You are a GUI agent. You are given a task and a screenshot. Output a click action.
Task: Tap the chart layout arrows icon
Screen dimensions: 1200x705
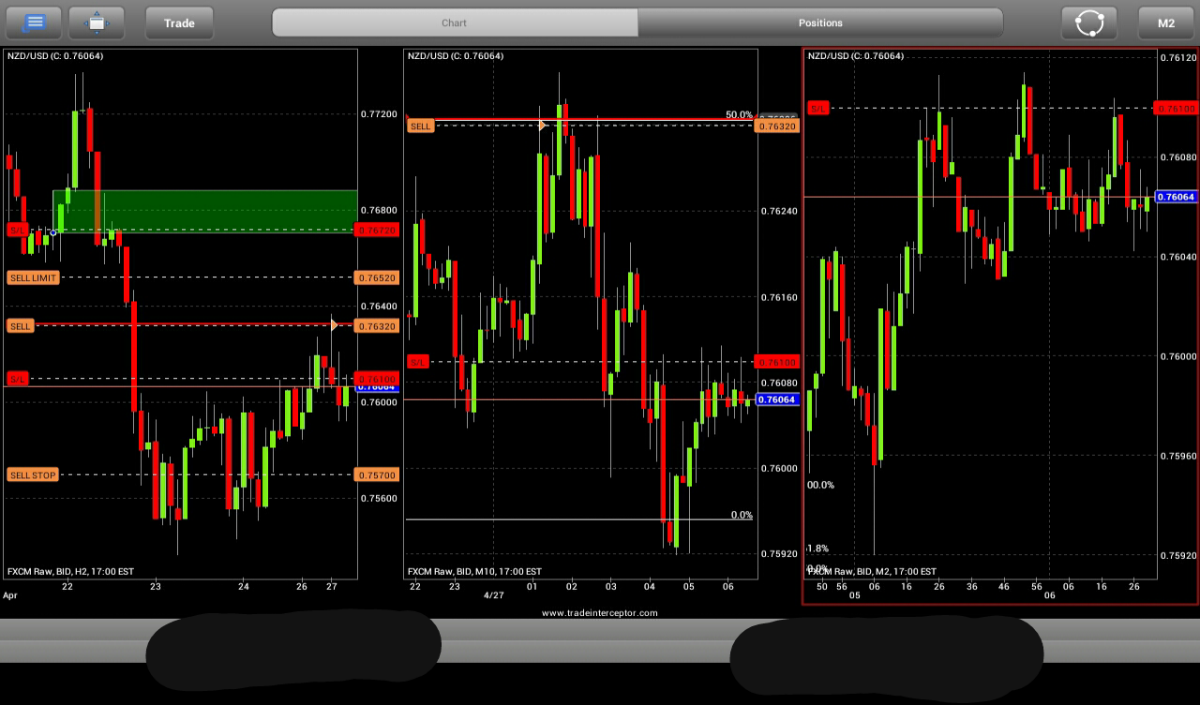coord(96,22)
